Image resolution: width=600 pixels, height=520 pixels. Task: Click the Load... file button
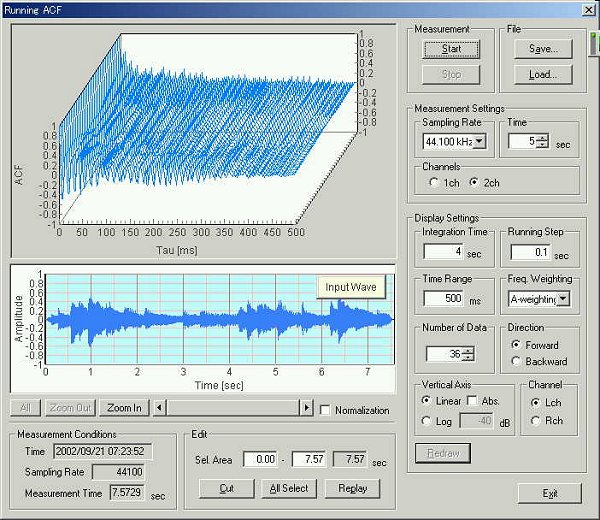click(x=543, y=74)
